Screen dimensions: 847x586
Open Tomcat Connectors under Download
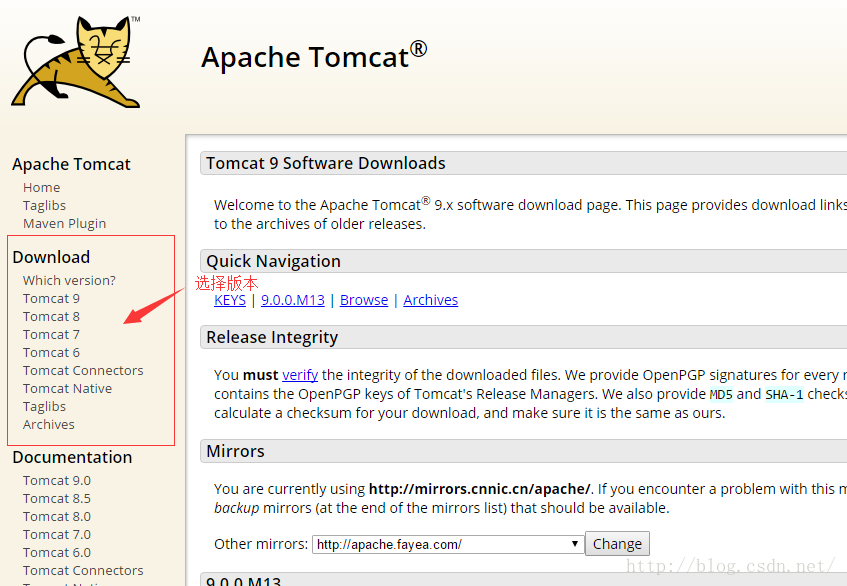[83, 371]
